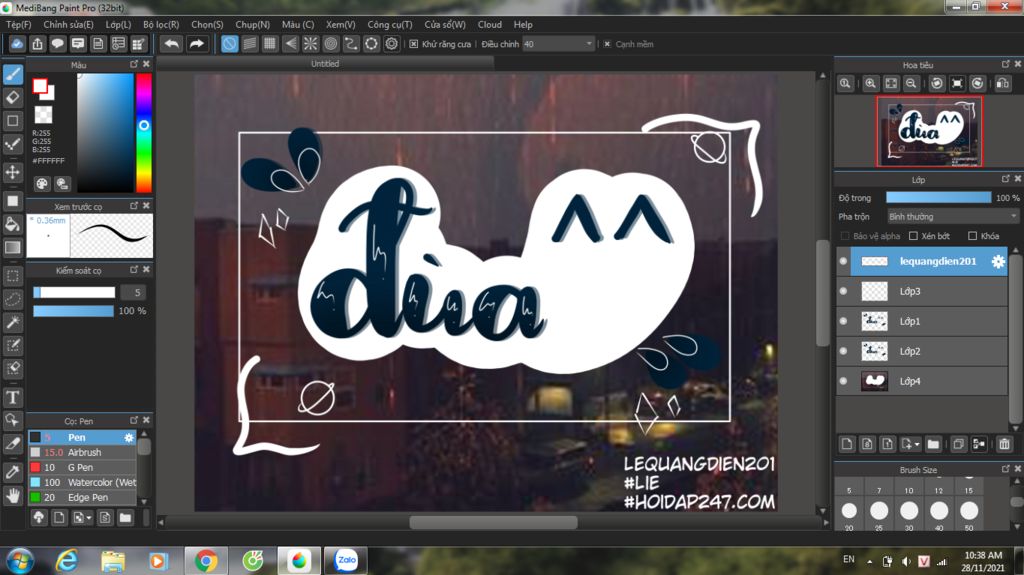Toggle visibility of lequangdien201 layer
Screen dimensions: 1024x575
pos(843,261)
